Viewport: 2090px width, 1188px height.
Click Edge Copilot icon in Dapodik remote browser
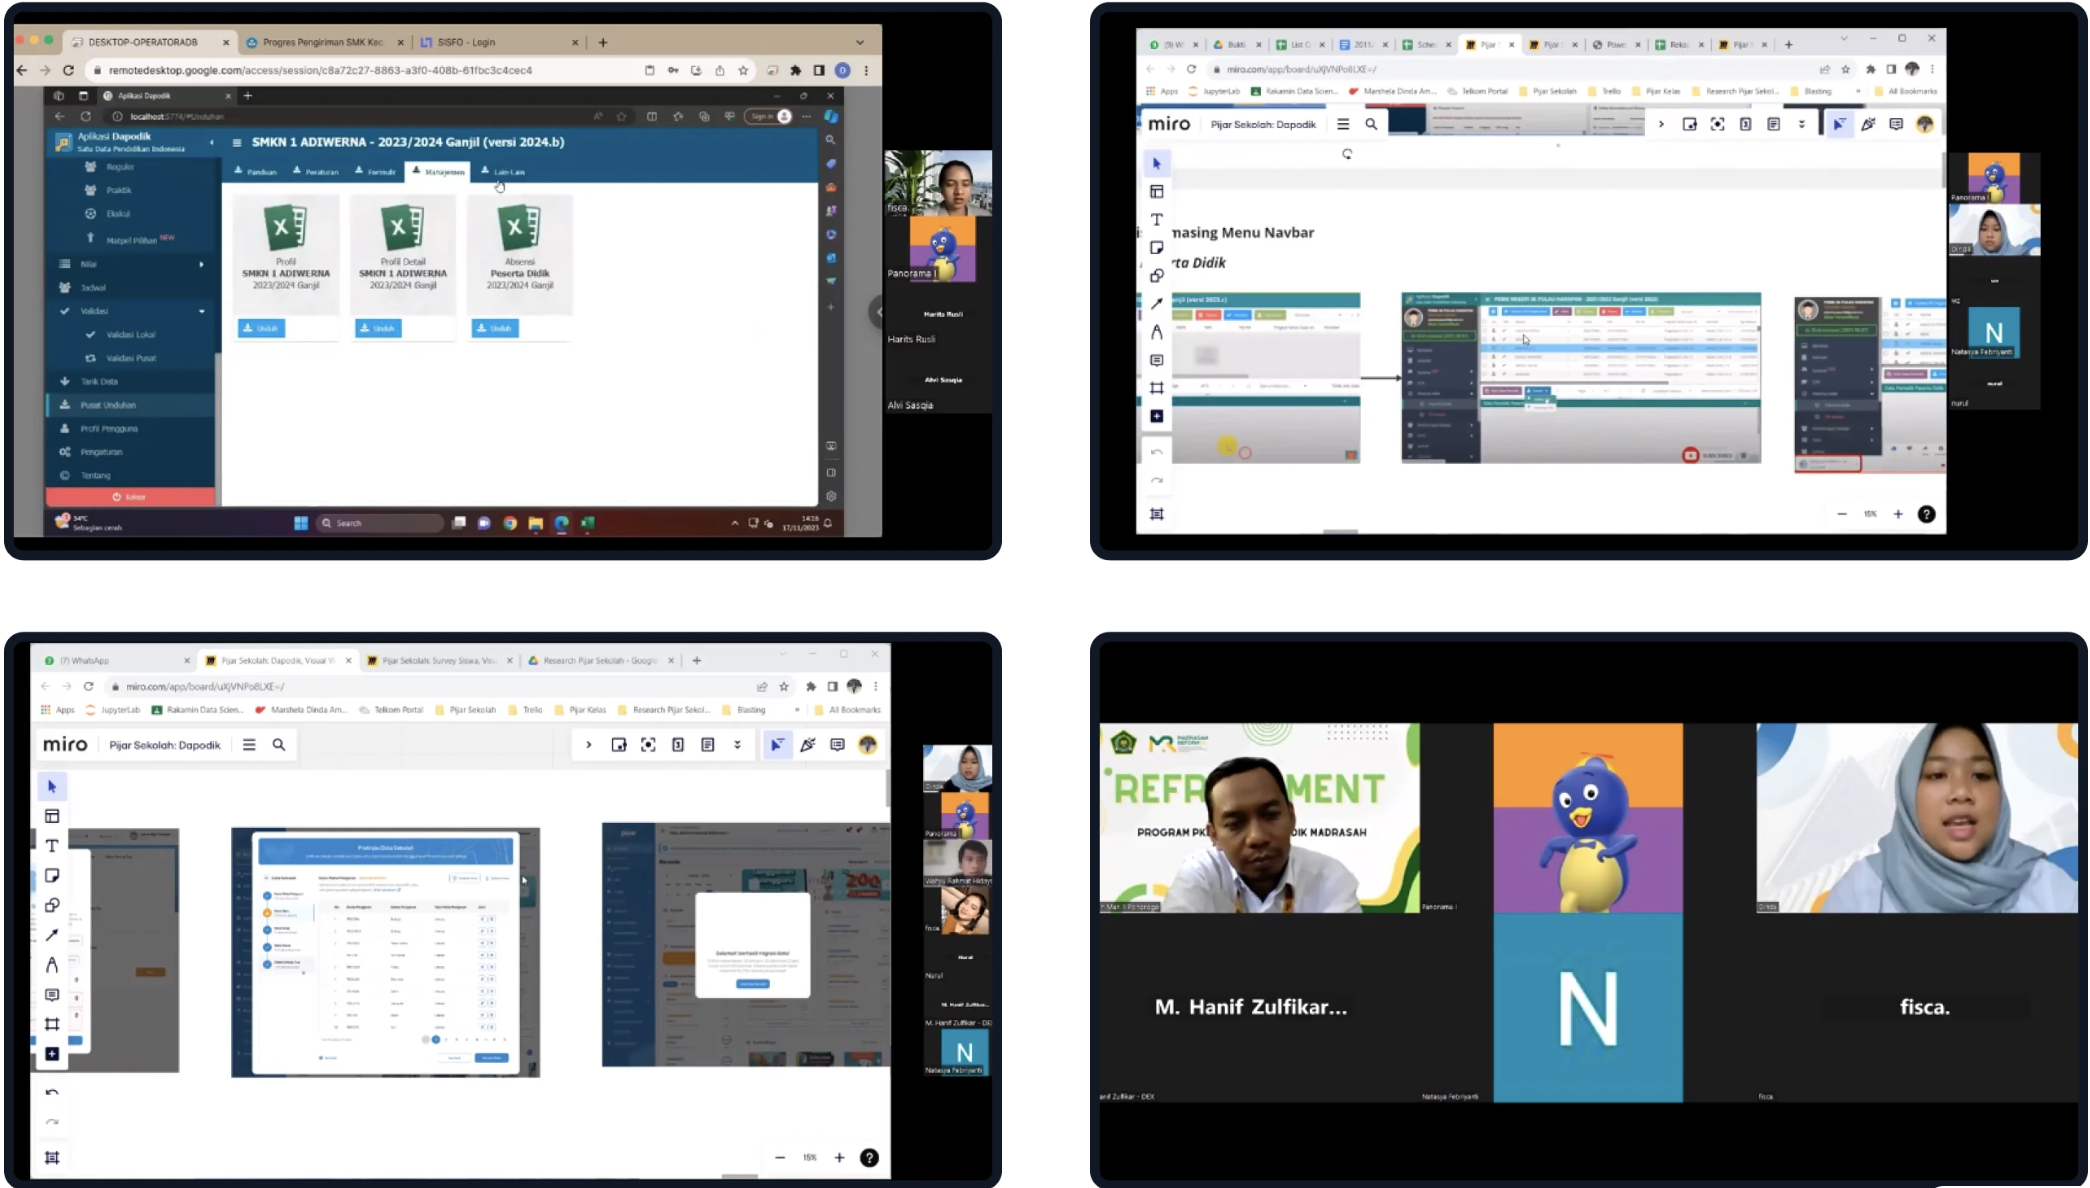831,116
